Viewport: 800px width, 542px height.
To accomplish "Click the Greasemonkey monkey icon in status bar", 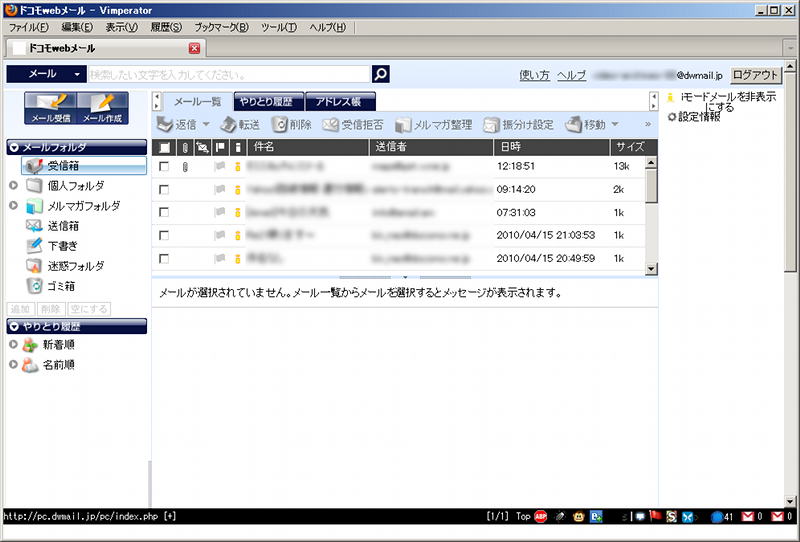I will [579, 516].
